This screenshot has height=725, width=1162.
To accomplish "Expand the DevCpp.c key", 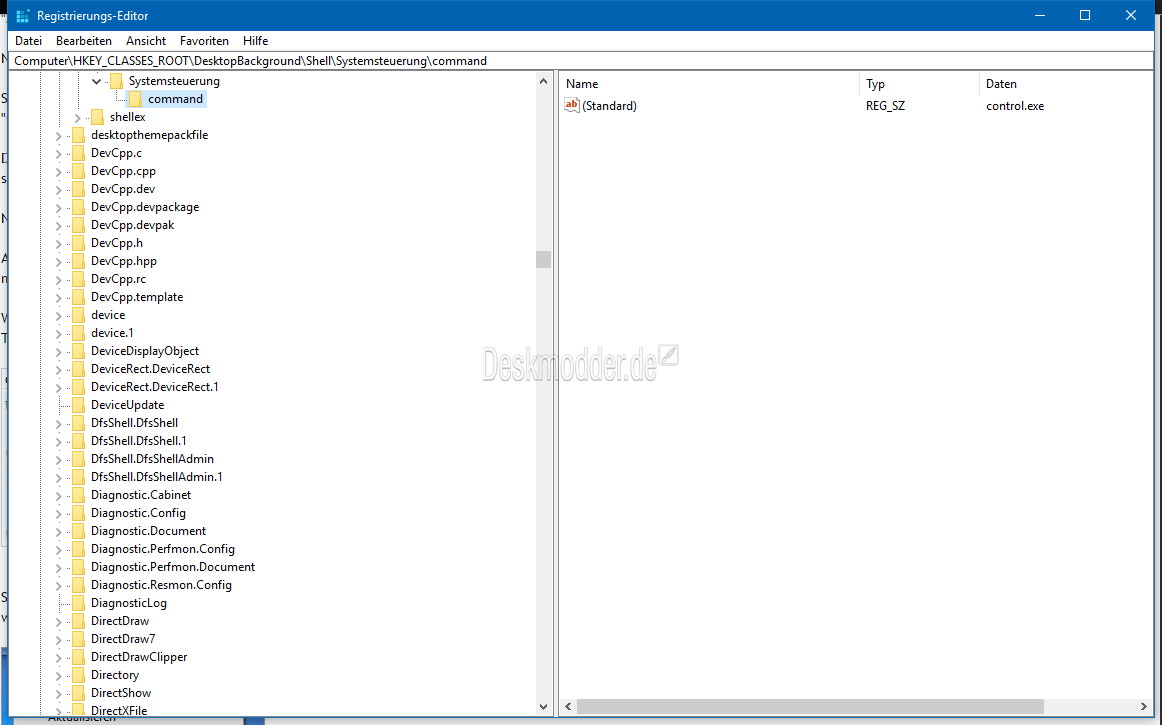I will click(x=59, y=153).
